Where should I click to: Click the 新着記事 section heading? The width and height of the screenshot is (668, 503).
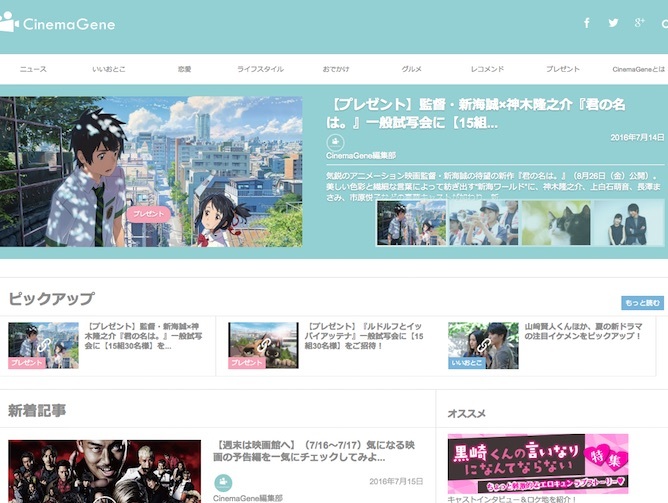(x=37, y=411)
